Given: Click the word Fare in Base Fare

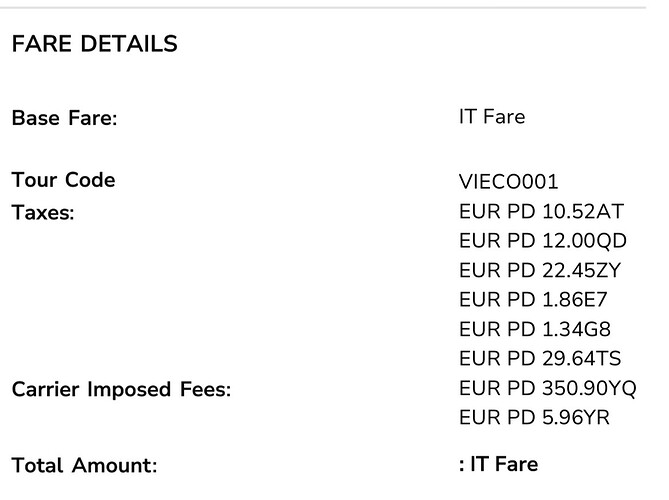Looking at the screenshot, I should [93, 118].
